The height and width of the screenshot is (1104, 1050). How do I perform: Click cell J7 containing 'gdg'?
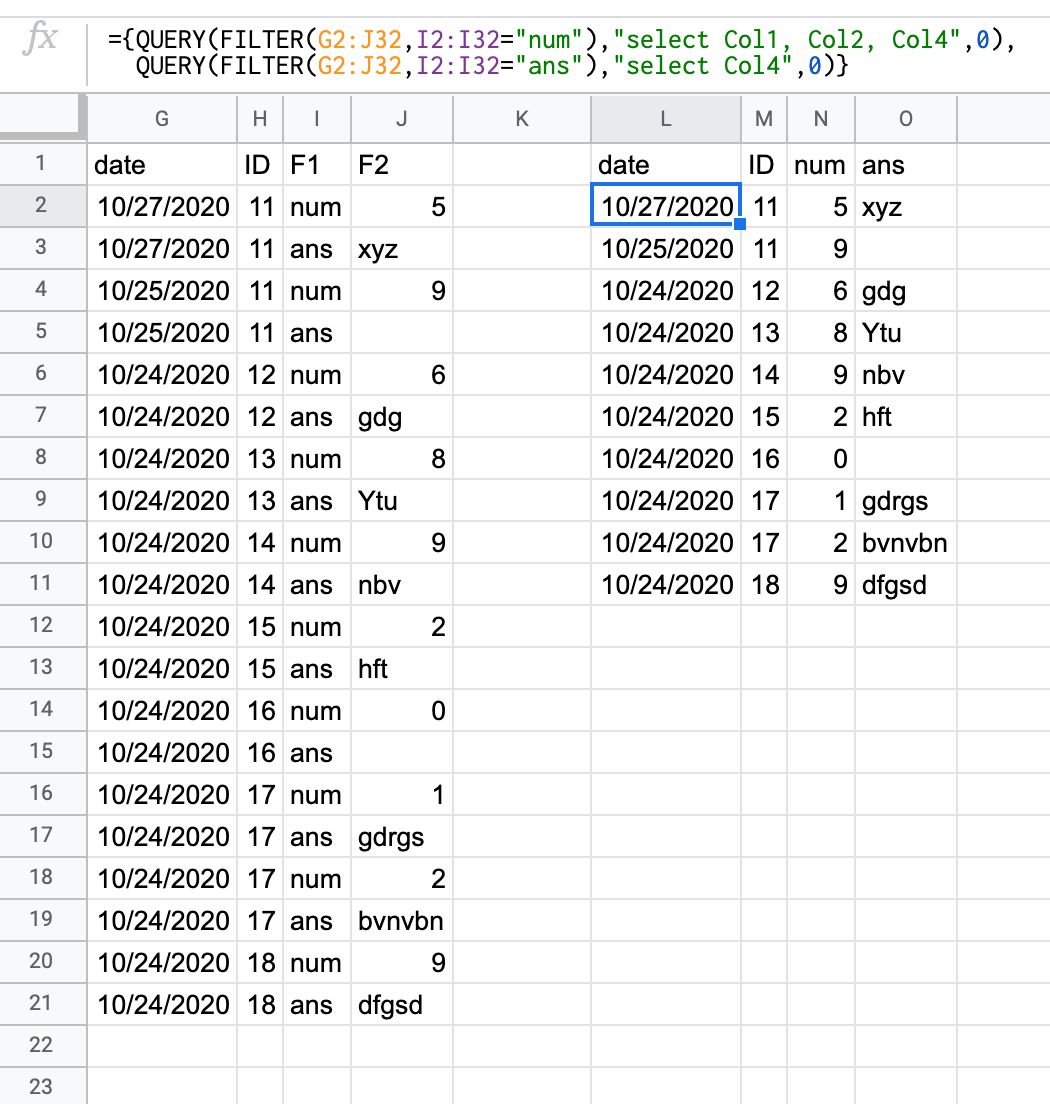click(401, 416)
